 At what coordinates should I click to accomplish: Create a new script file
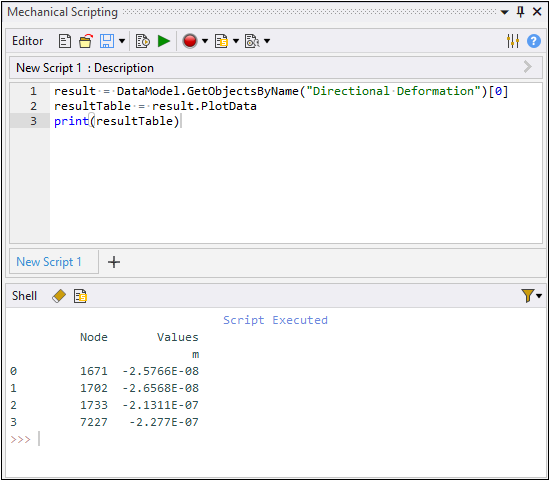(65, 41)
